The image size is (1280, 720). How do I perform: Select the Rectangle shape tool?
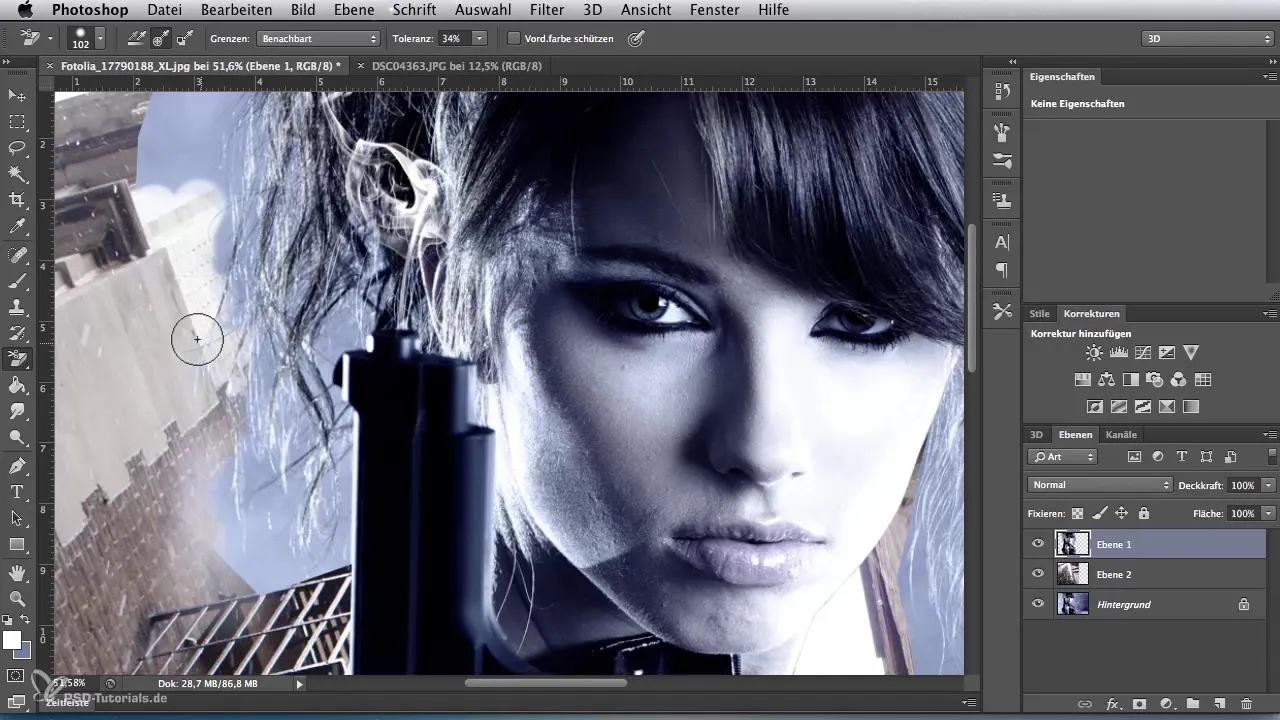[17, 544]
